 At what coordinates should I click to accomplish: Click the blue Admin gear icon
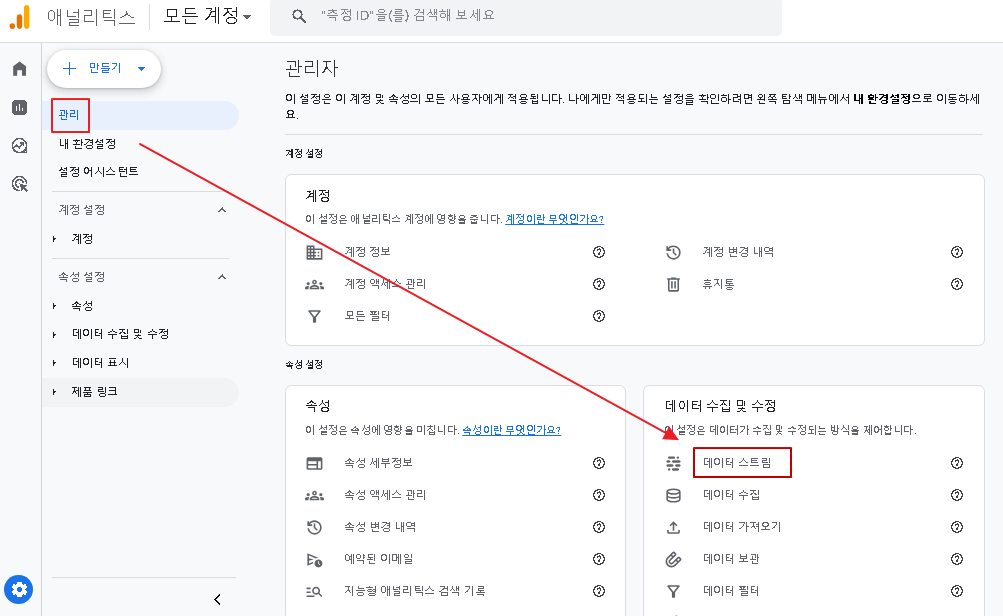[x=19, y=589]
